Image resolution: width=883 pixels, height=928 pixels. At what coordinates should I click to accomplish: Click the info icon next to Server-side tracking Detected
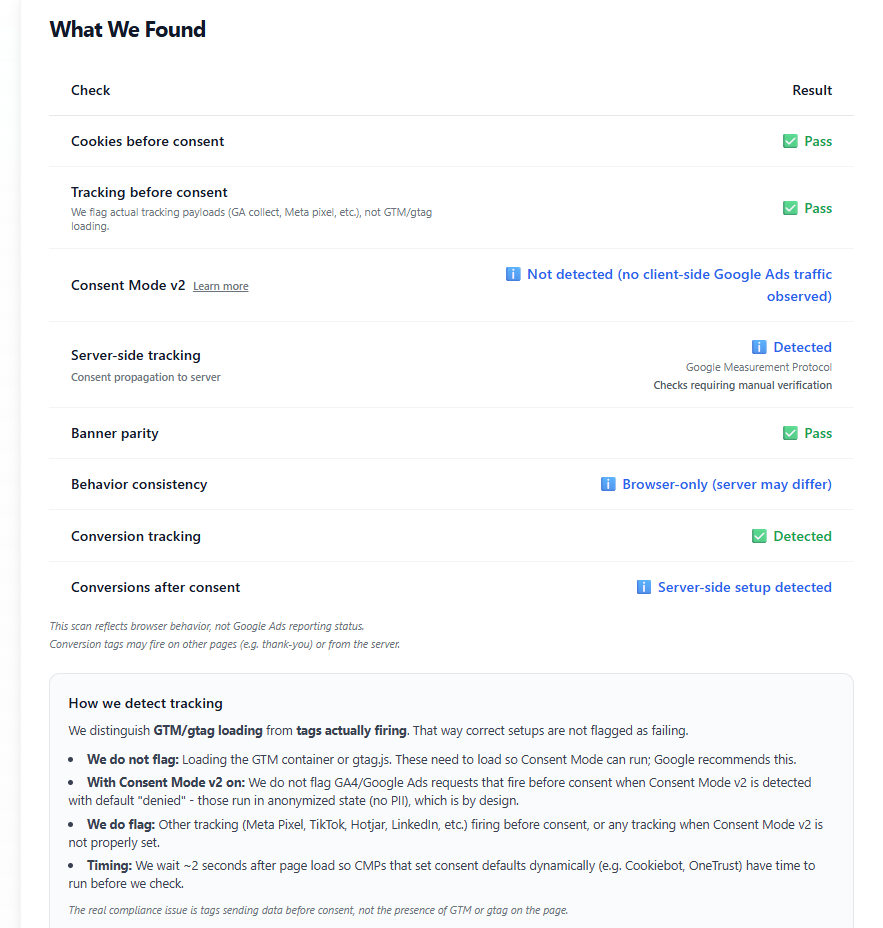tap(761, 347)
